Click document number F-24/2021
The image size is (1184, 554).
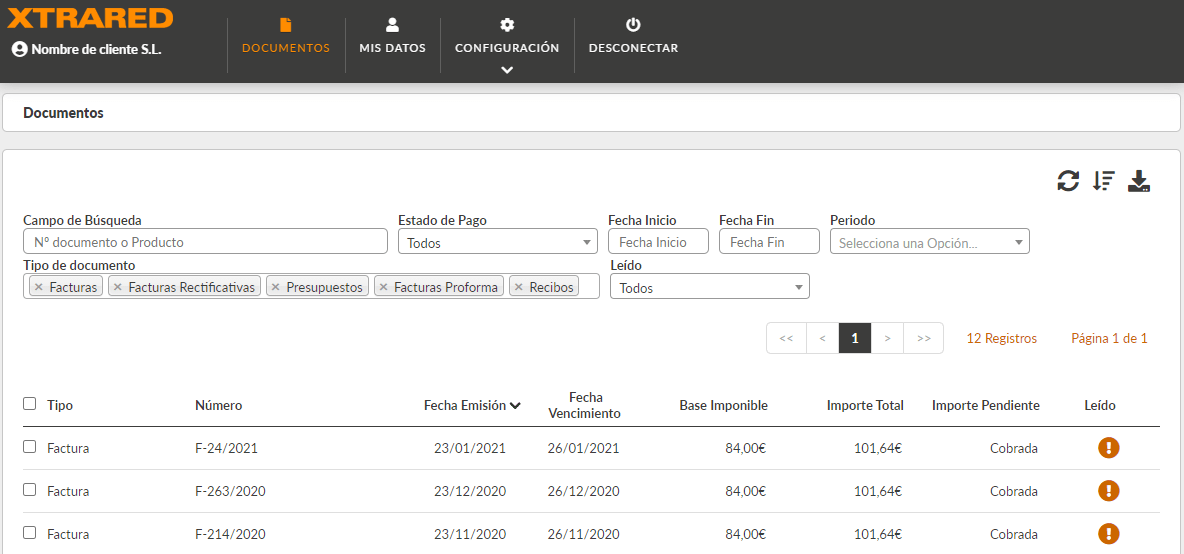point(227,448)
